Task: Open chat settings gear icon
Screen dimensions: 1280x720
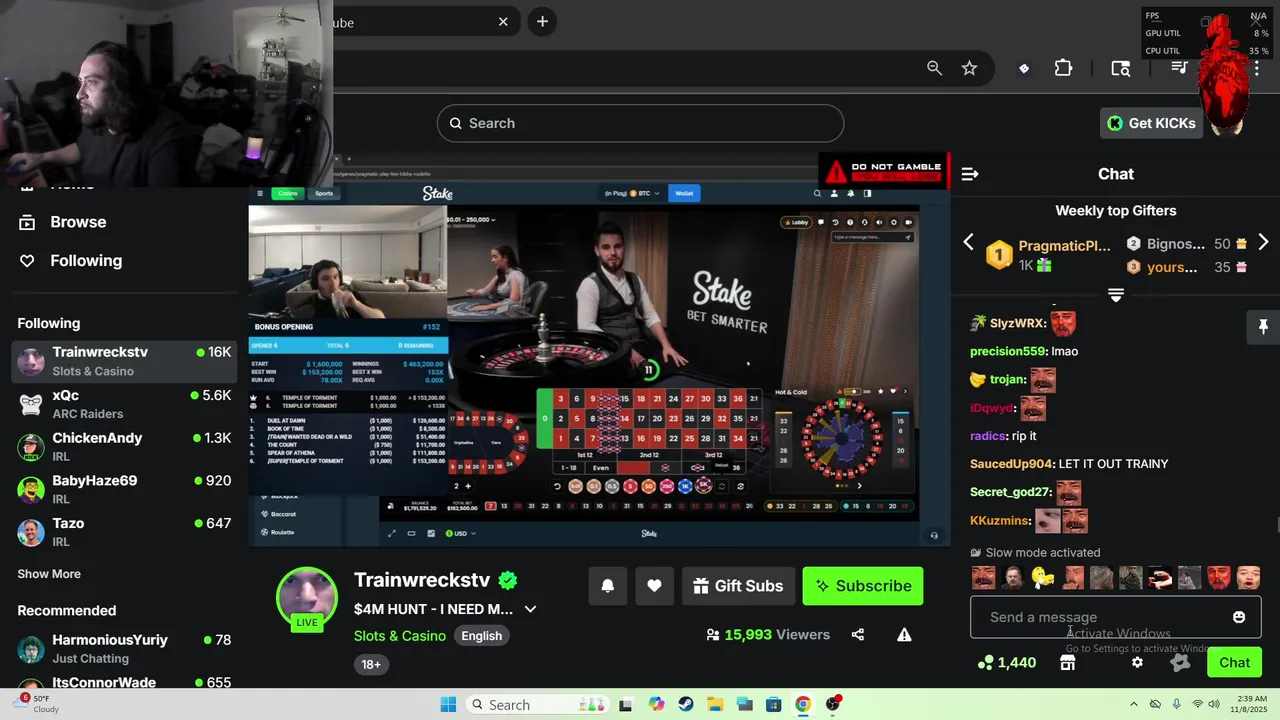Action: pyautogui.click(x=1137, y=662)
